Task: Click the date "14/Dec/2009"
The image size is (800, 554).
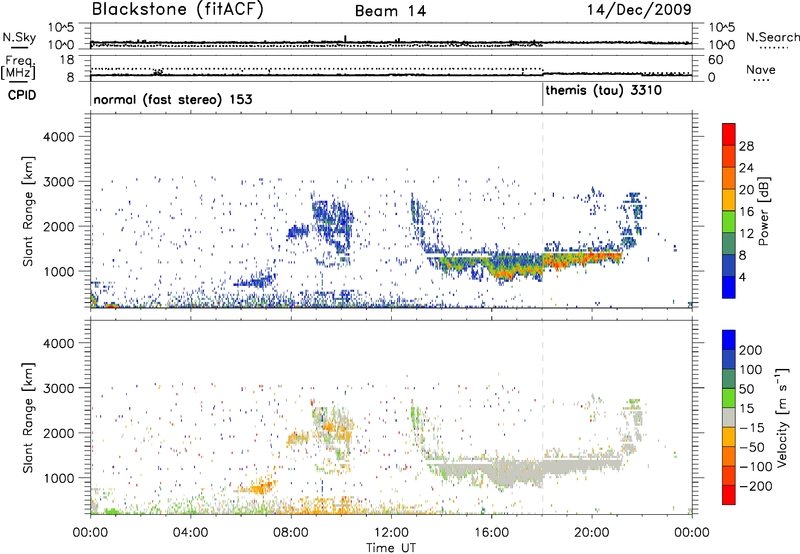Action: click(x=639, y=10)
